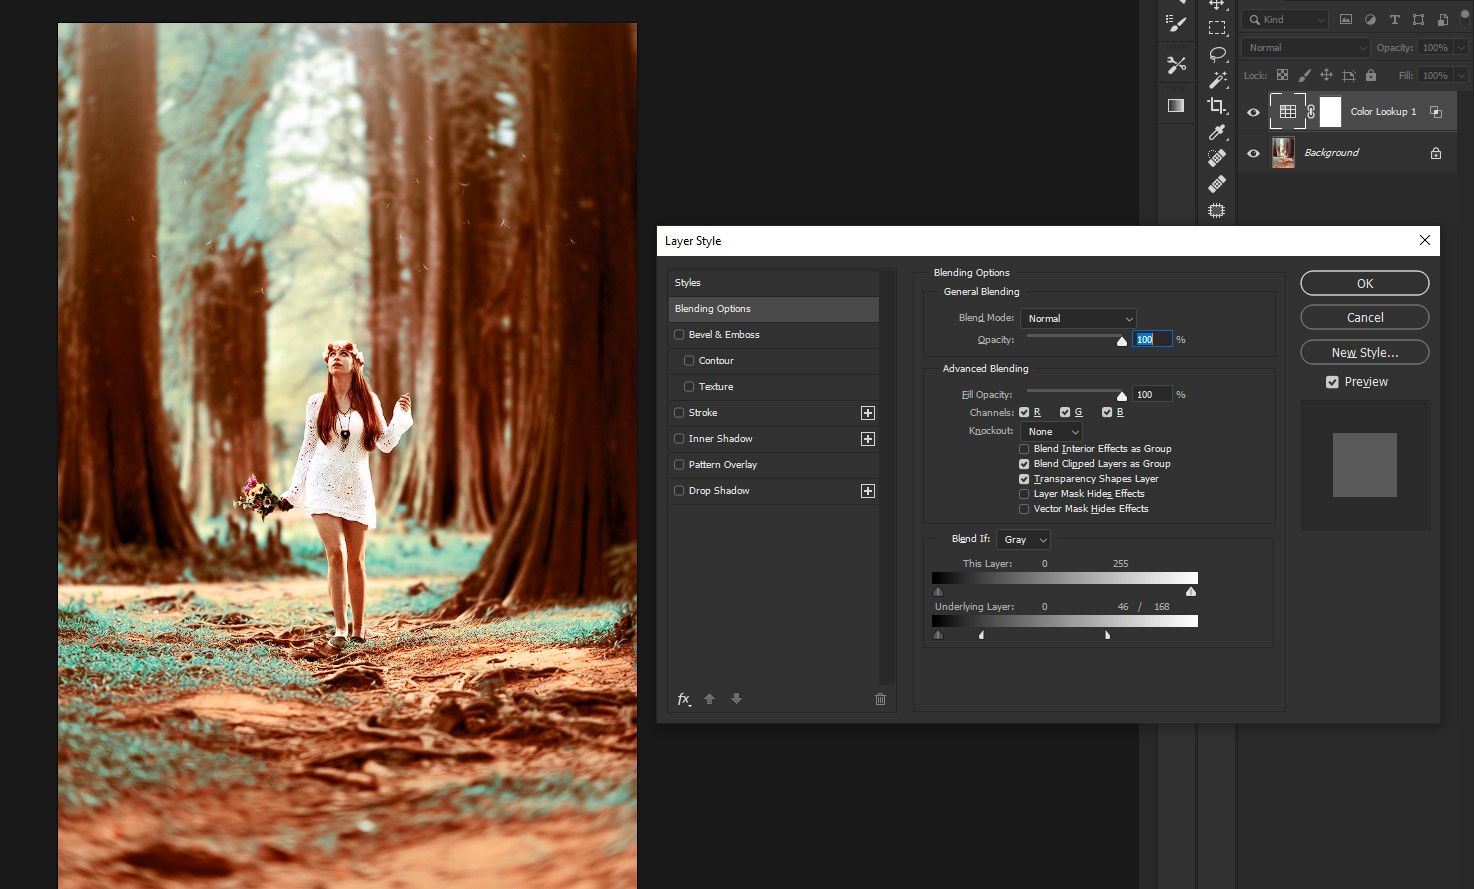
Task: Select the Spot Healing Brush tool
Action: coord(1217,158)
